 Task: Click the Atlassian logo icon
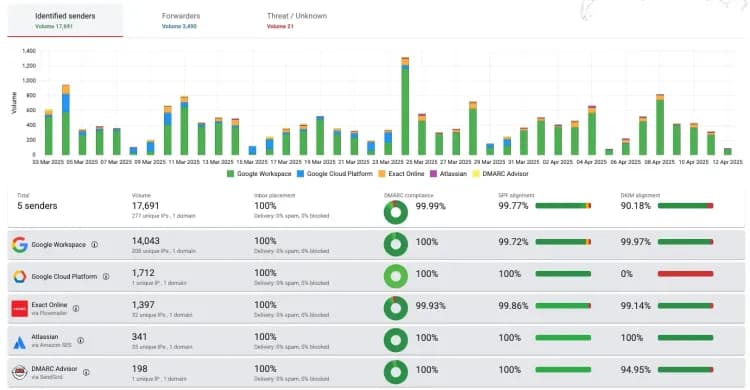[x=20, y=342]
